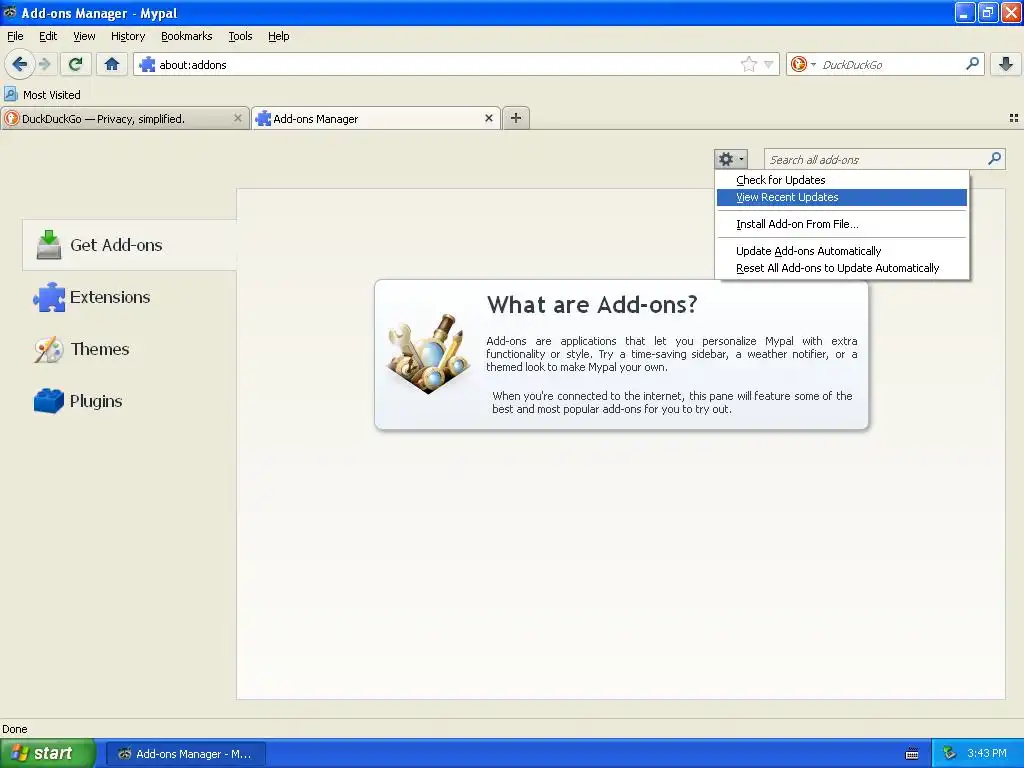Toggle Update Add-ons Automatically

(x=842, y=251)
